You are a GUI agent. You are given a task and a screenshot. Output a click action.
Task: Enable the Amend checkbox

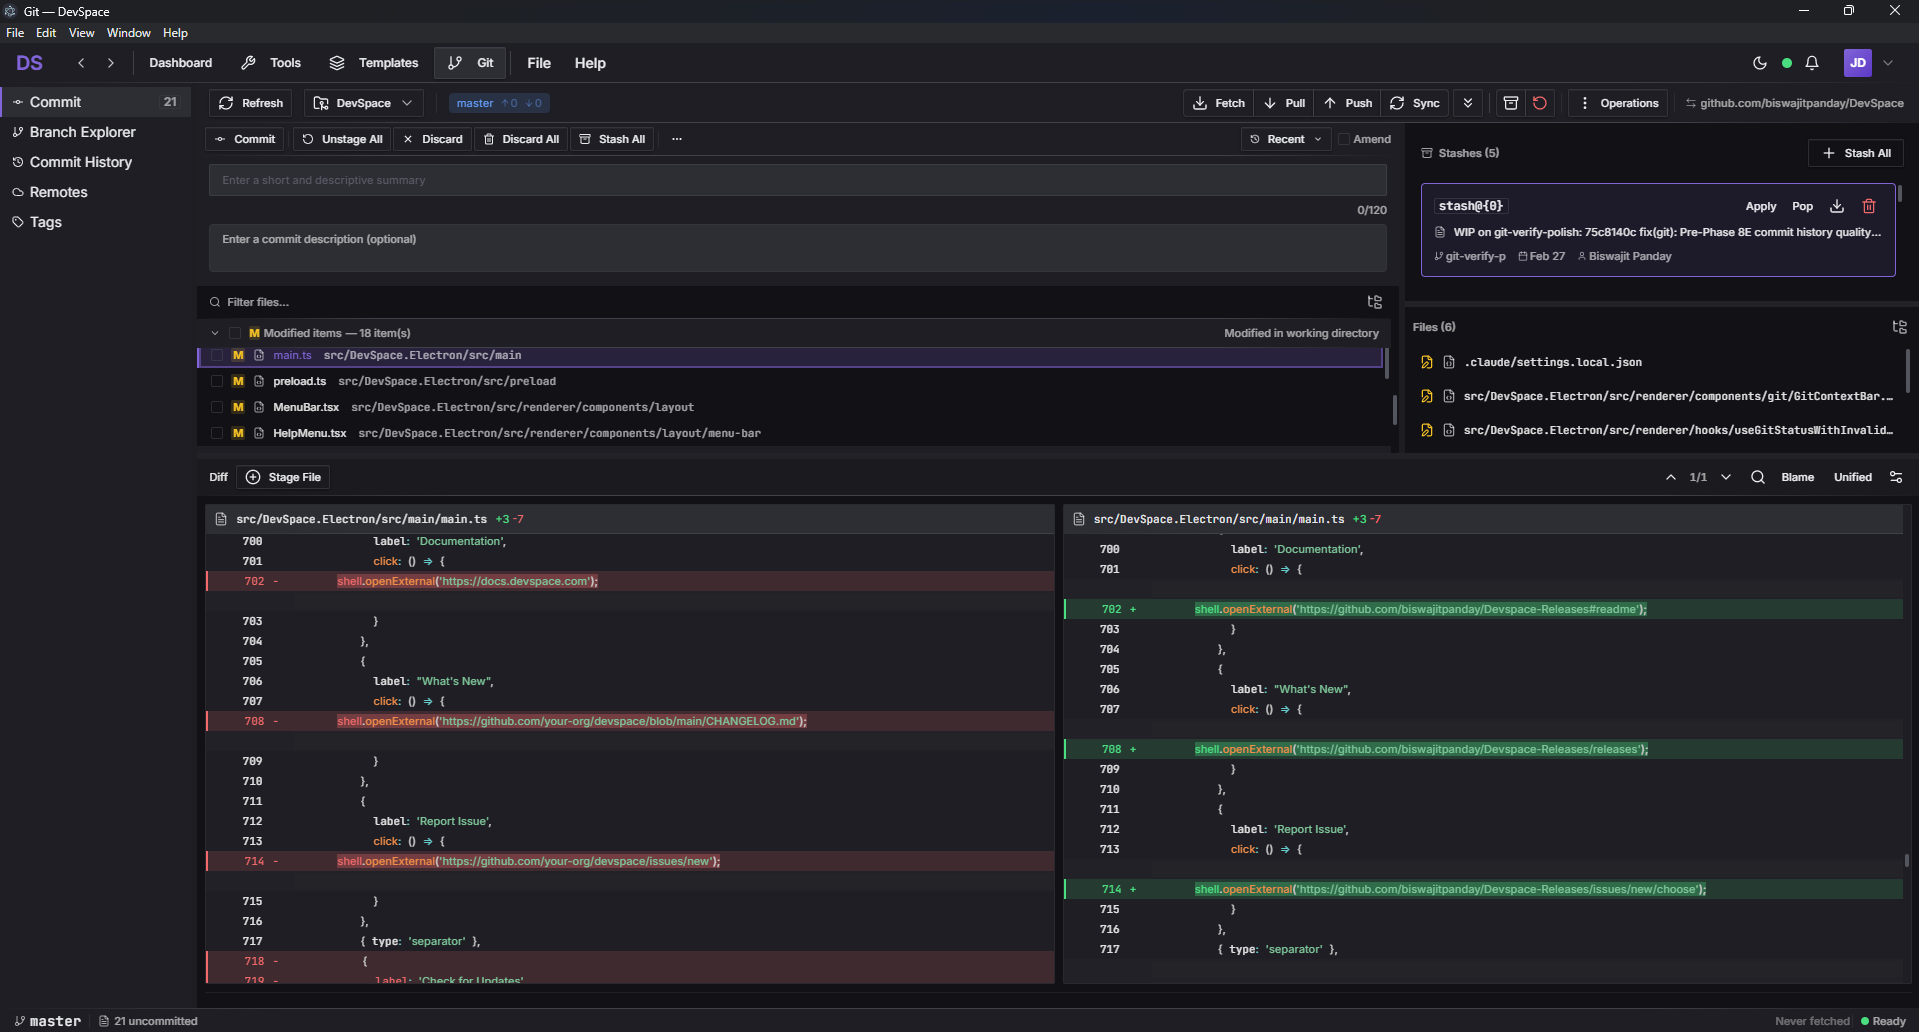(1344, 139)
